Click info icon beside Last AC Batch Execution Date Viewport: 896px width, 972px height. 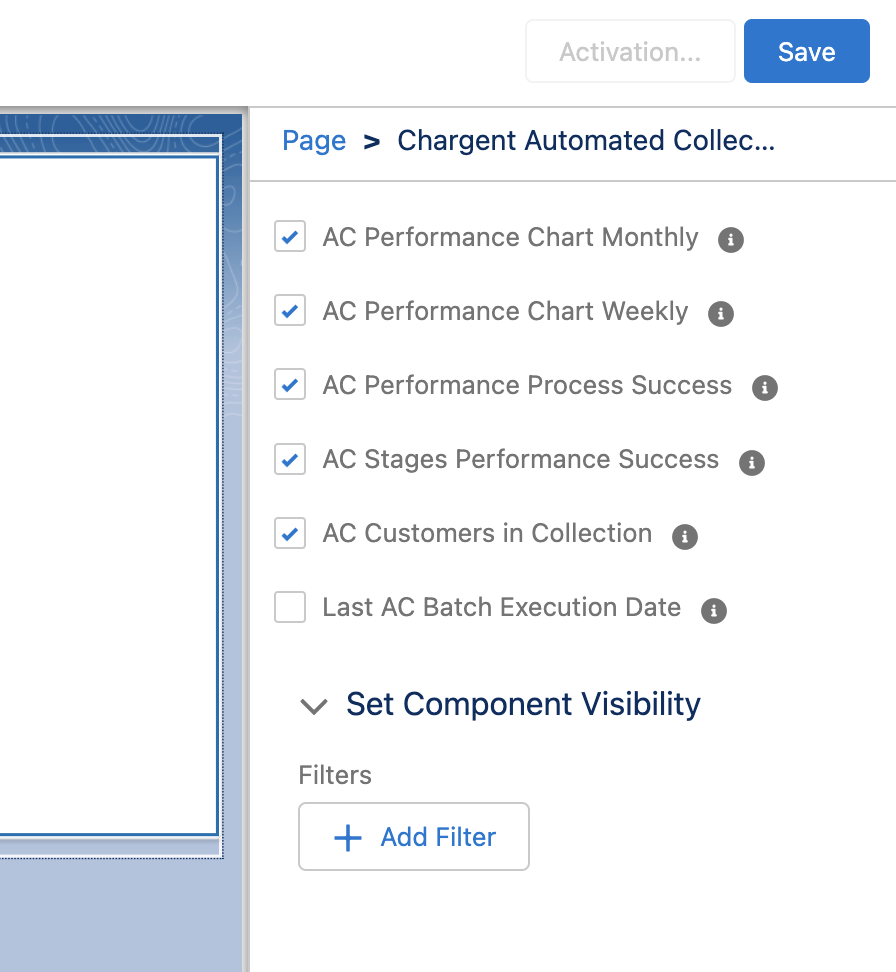714,611
